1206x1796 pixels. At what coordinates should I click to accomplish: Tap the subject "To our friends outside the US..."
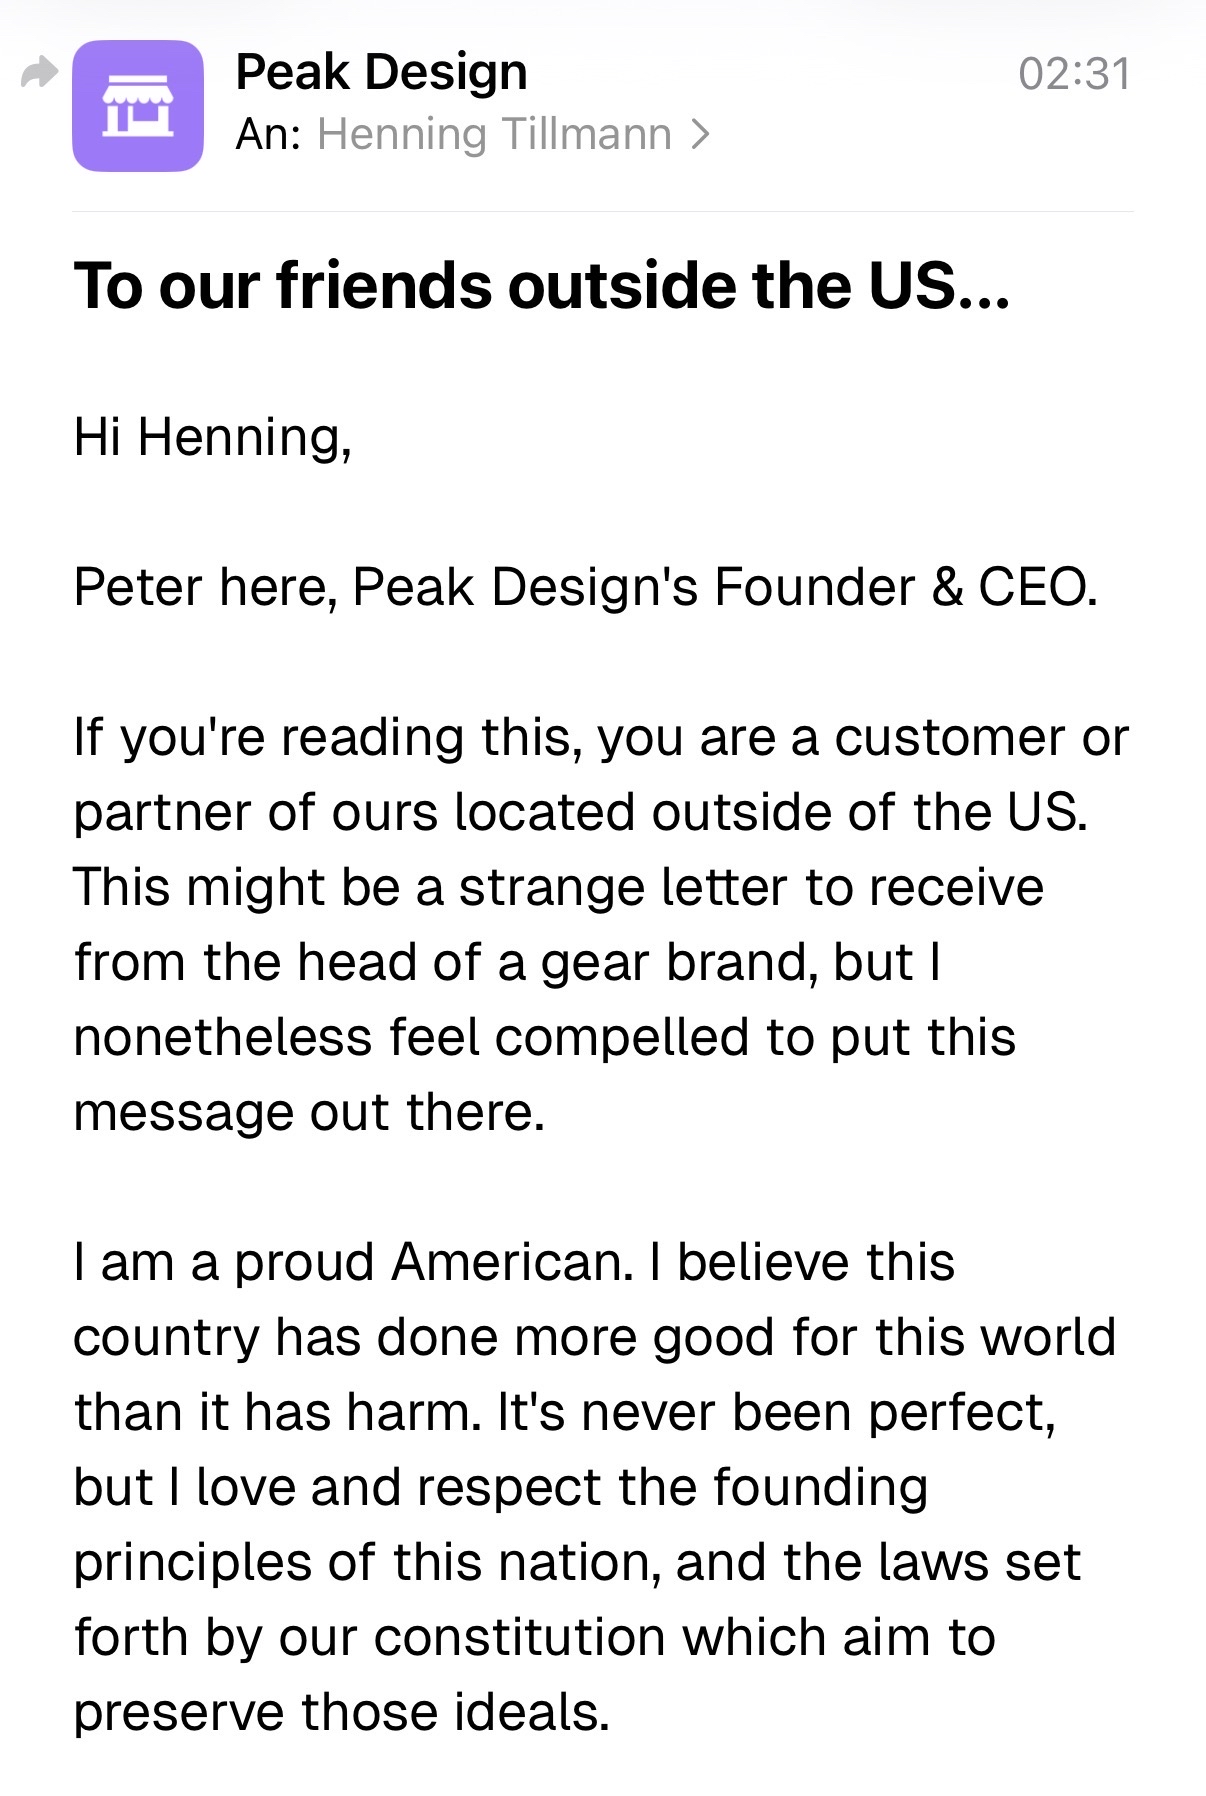coord(541,286)
